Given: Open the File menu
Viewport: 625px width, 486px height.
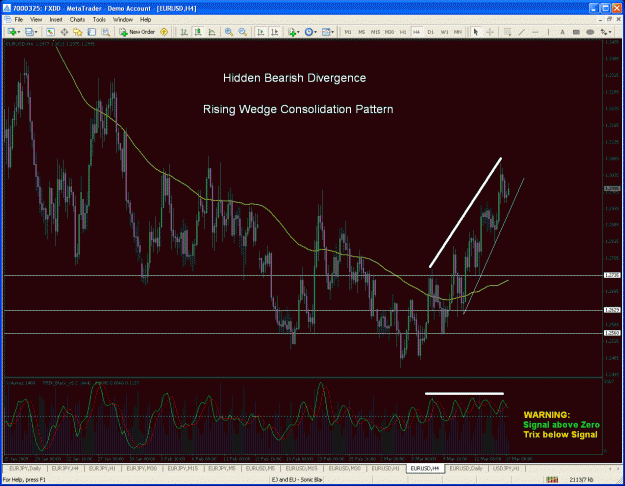Looking at the screenshot, I should (x=18, y=20).
